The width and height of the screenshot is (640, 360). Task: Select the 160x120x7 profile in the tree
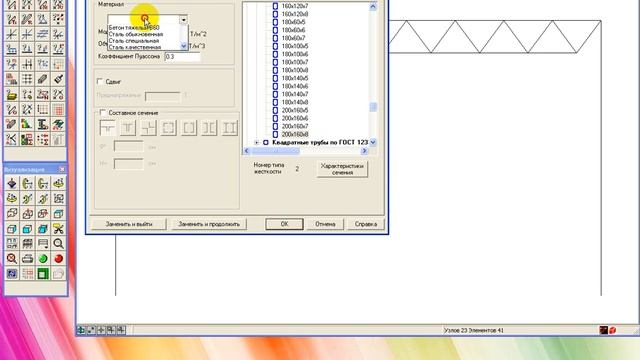click(295, 6)
